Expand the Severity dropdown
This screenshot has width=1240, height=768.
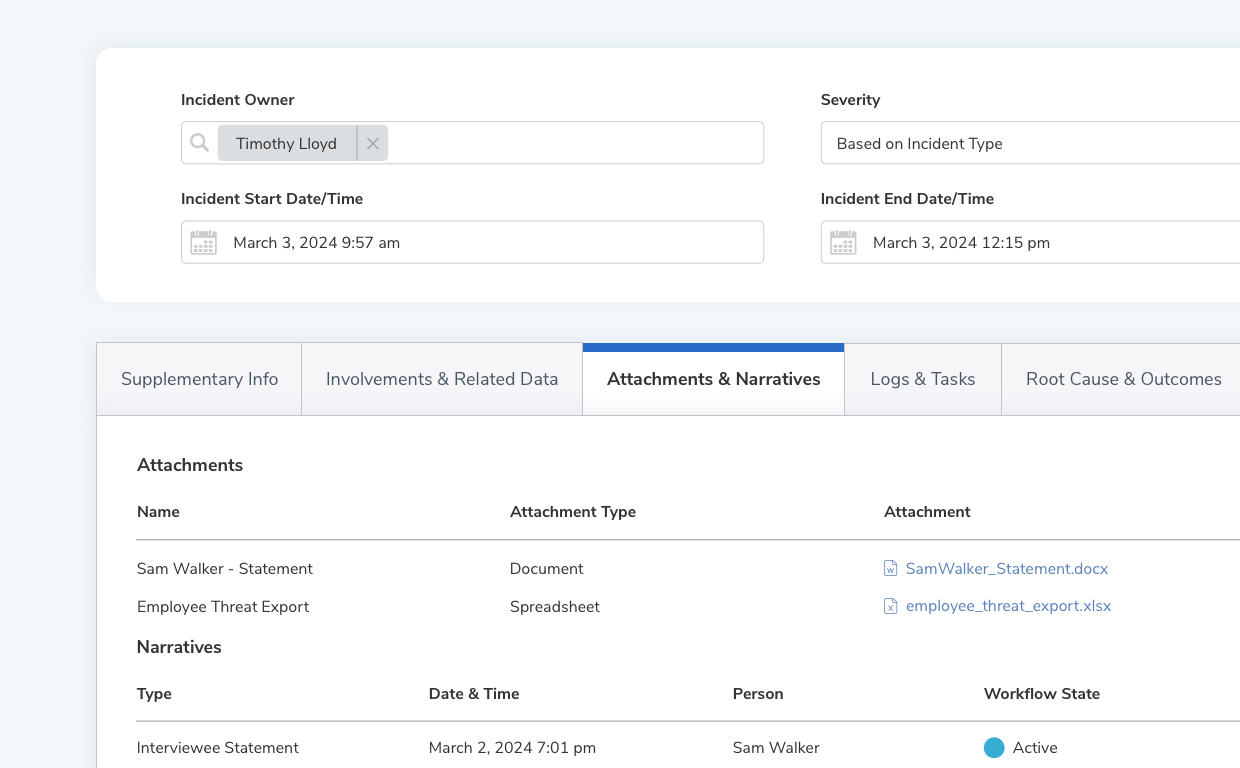click(1030, 143)
